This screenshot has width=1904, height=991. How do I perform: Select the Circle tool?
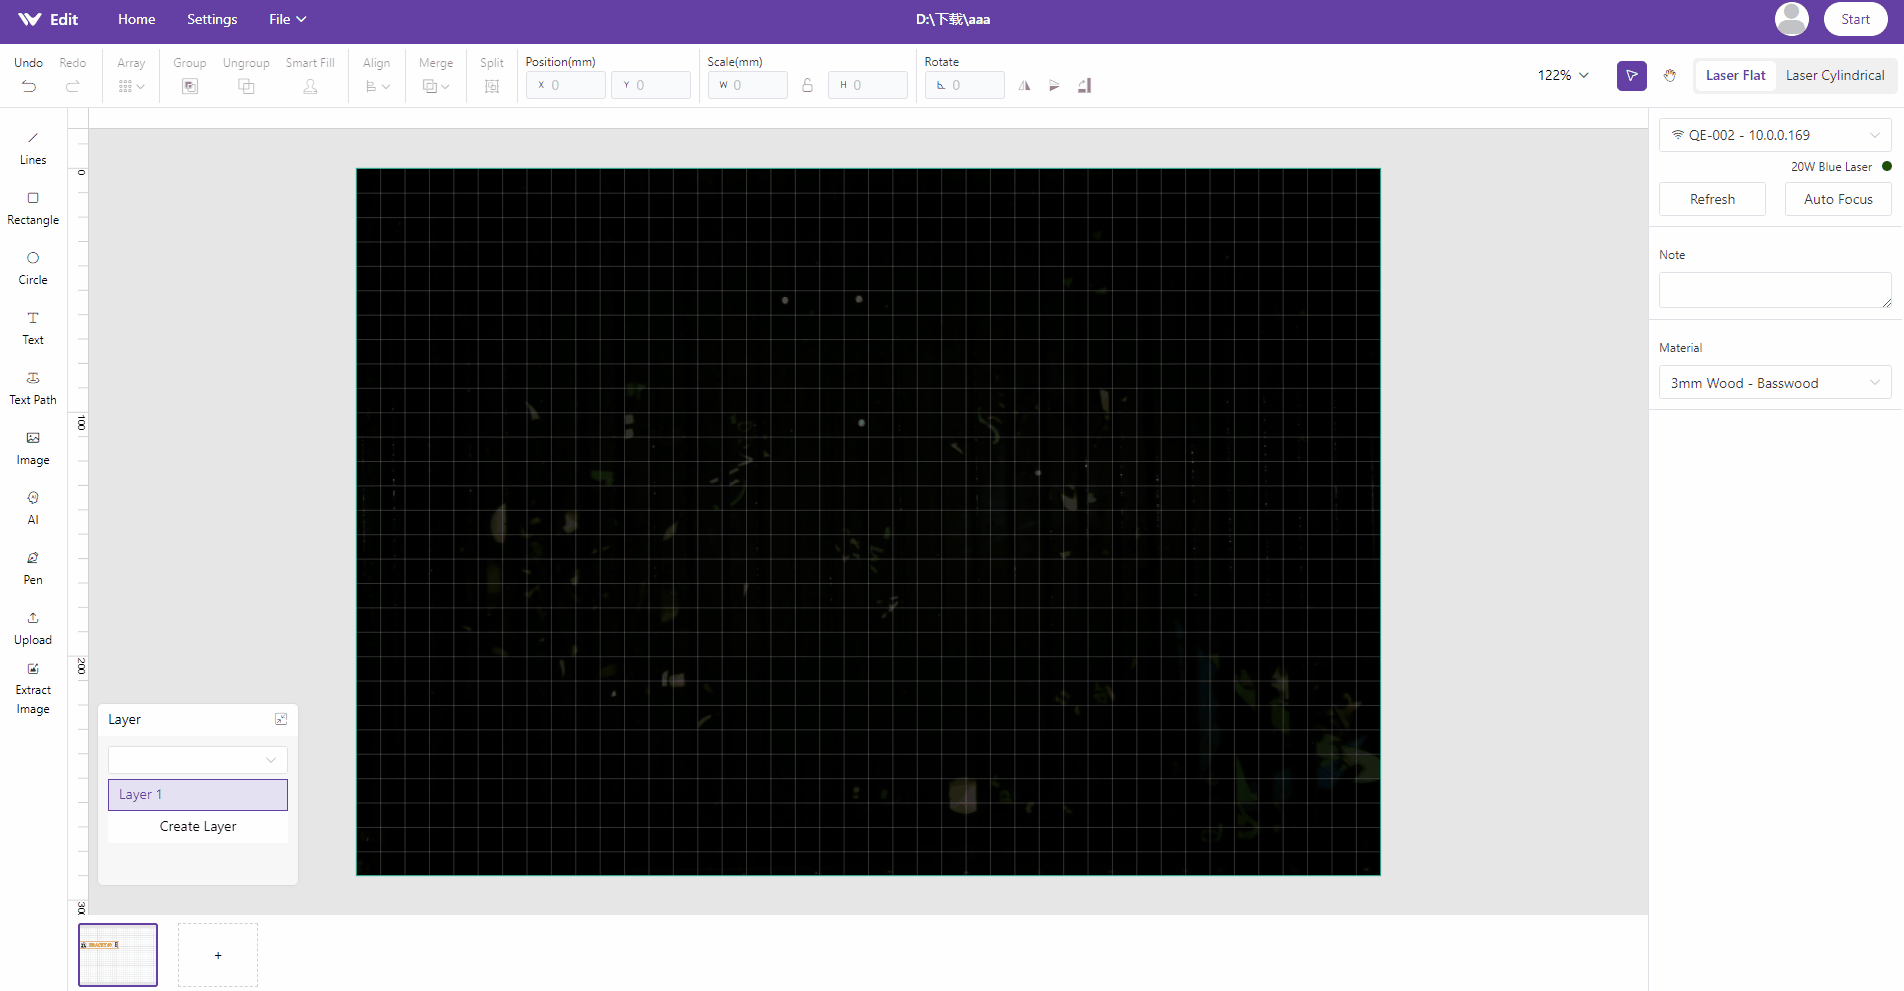tap(33, 268)
